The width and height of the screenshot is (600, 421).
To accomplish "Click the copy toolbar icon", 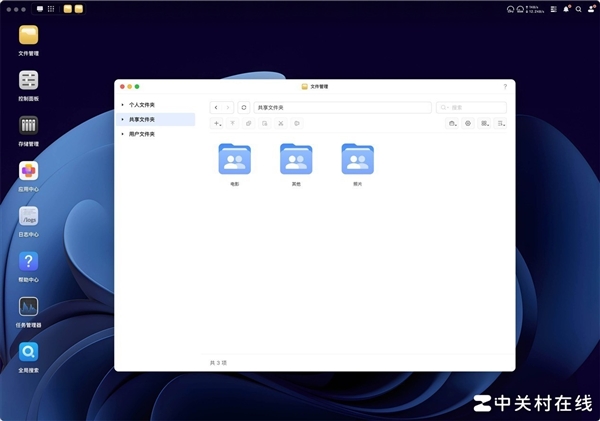I will [249, 123].
